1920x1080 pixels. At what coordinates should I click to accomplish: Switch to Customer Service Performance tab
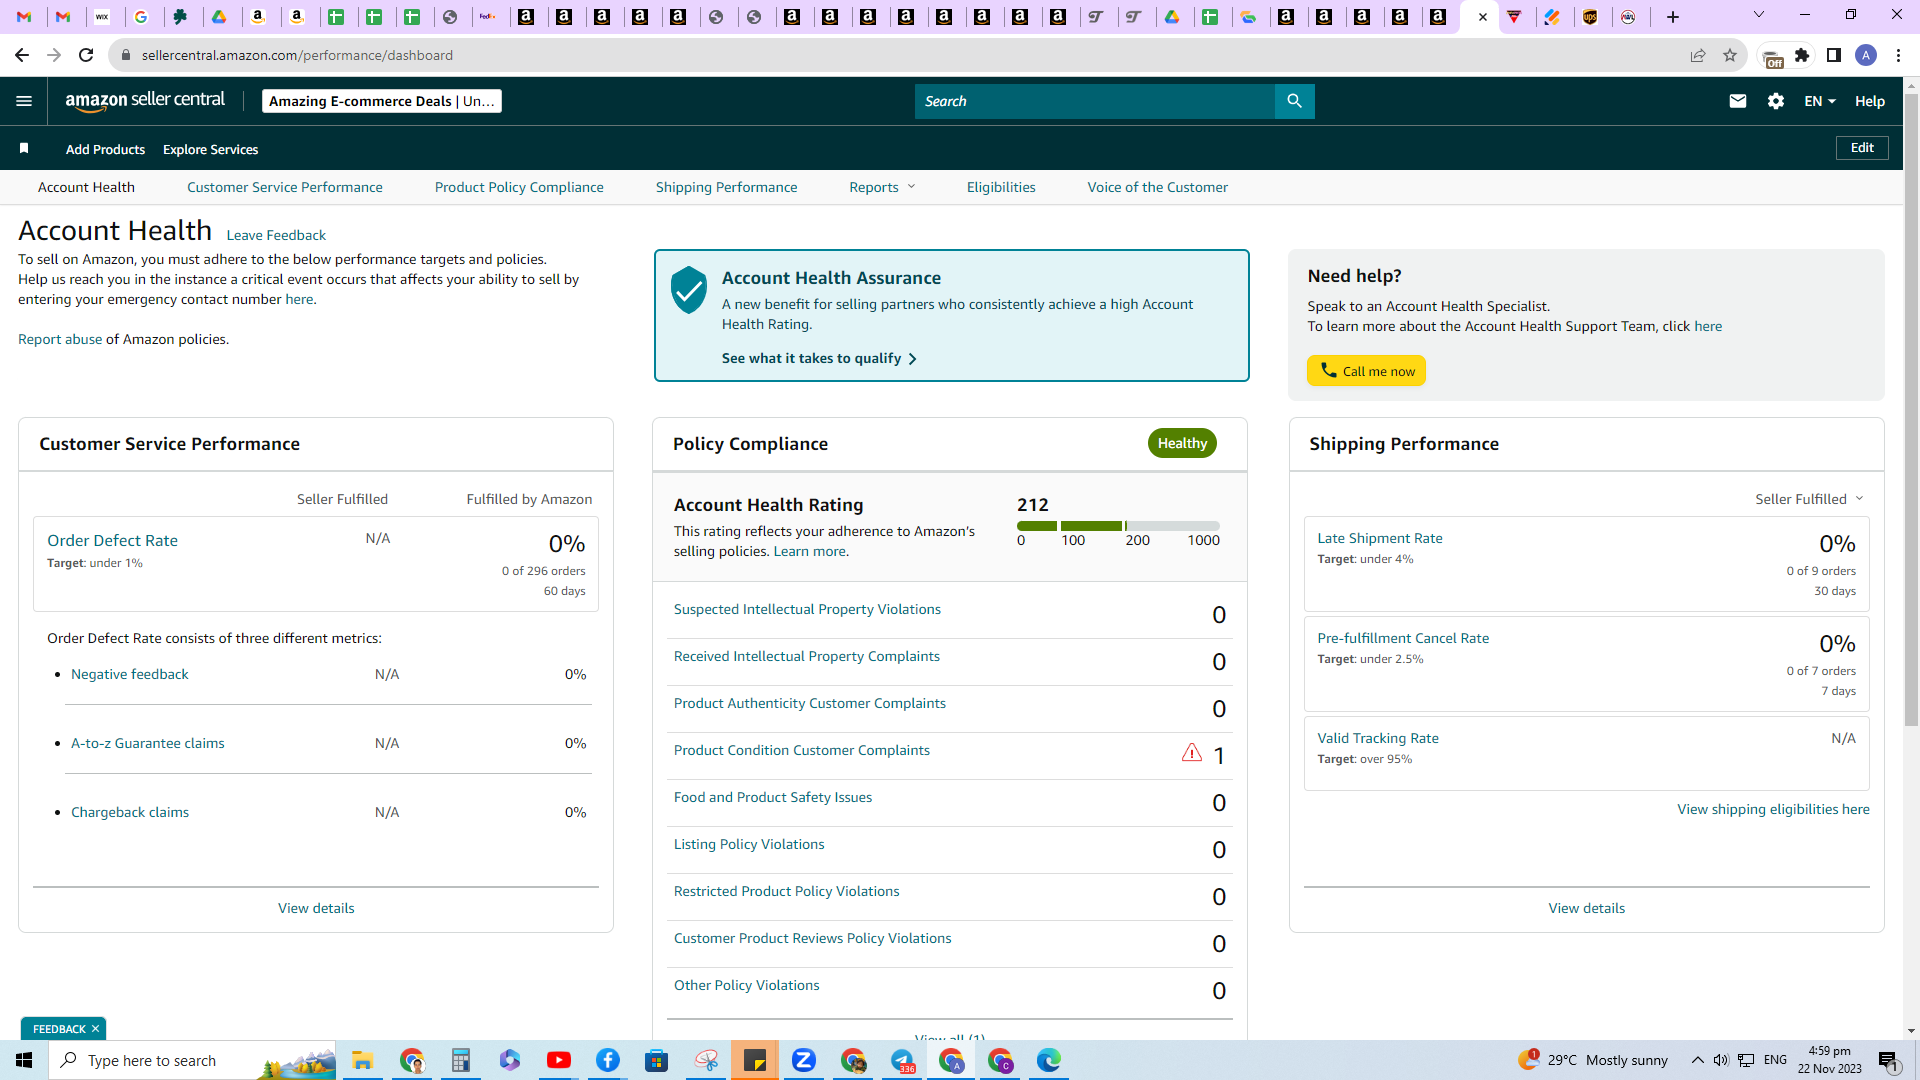[285, 187]
